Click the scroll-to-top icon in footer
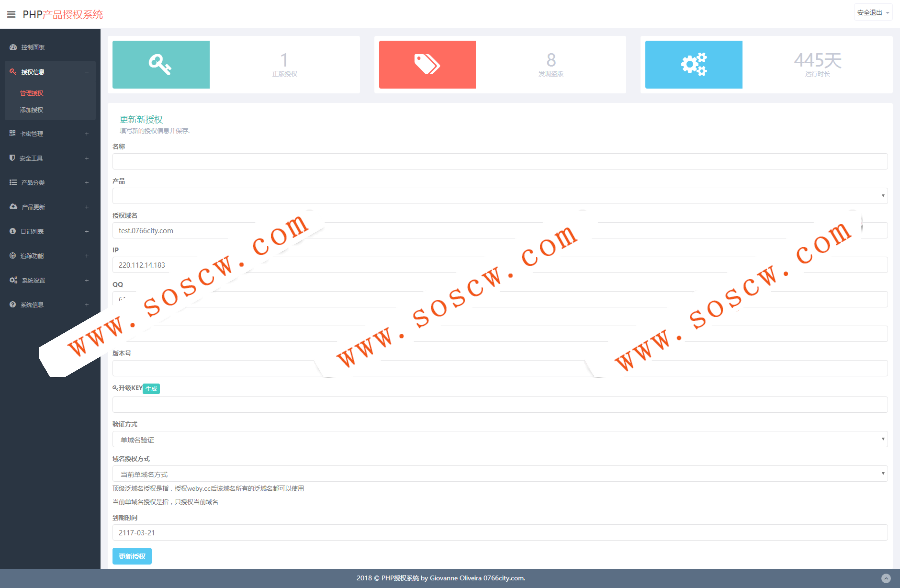This screenshot has height=588, width=900. 886,578
